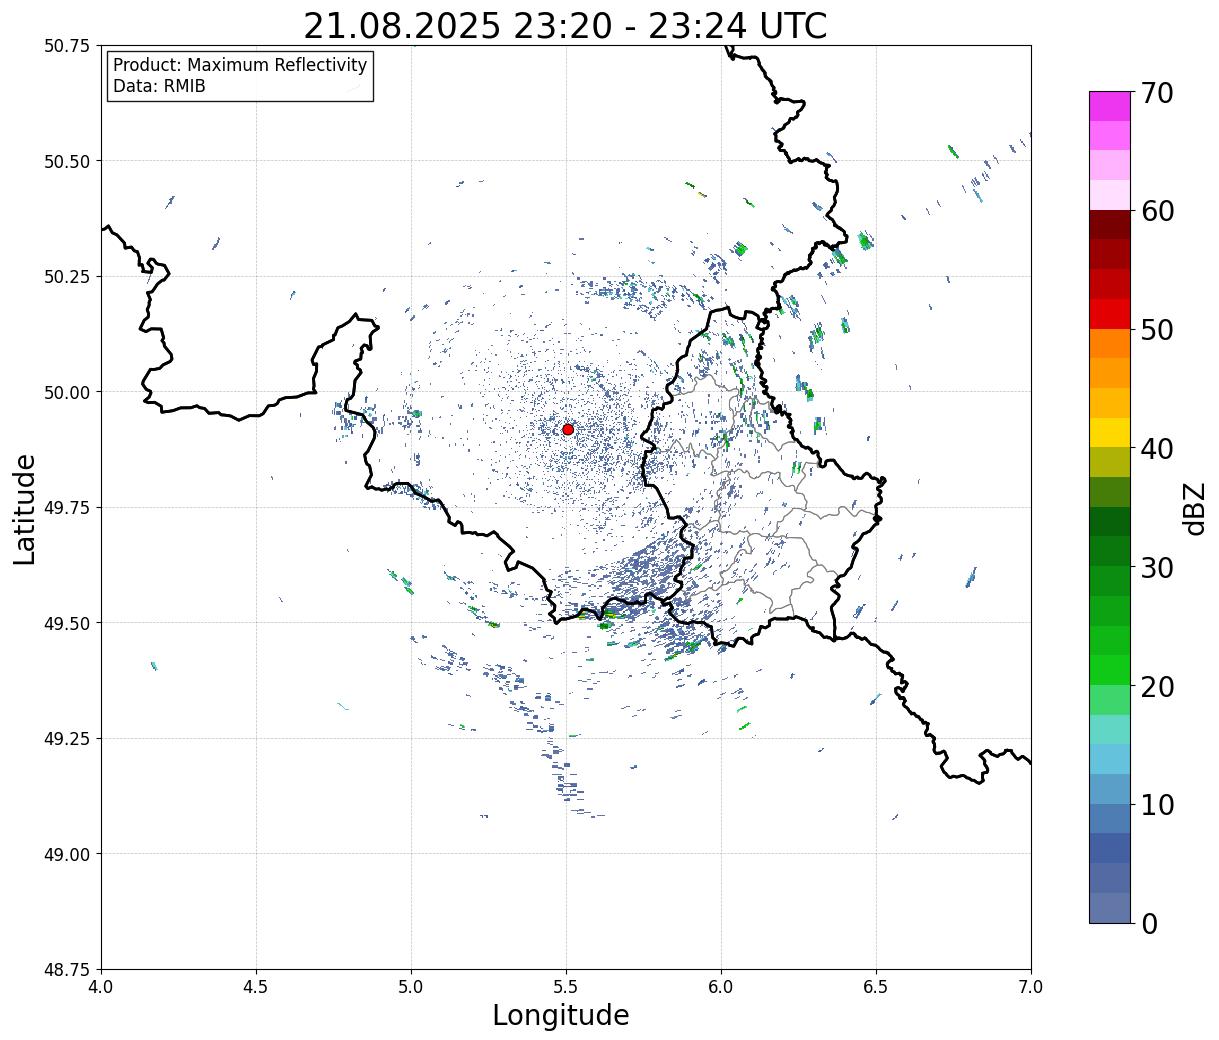
Task: Click the latitude tick label 49.75
Action: coord(66,508)
